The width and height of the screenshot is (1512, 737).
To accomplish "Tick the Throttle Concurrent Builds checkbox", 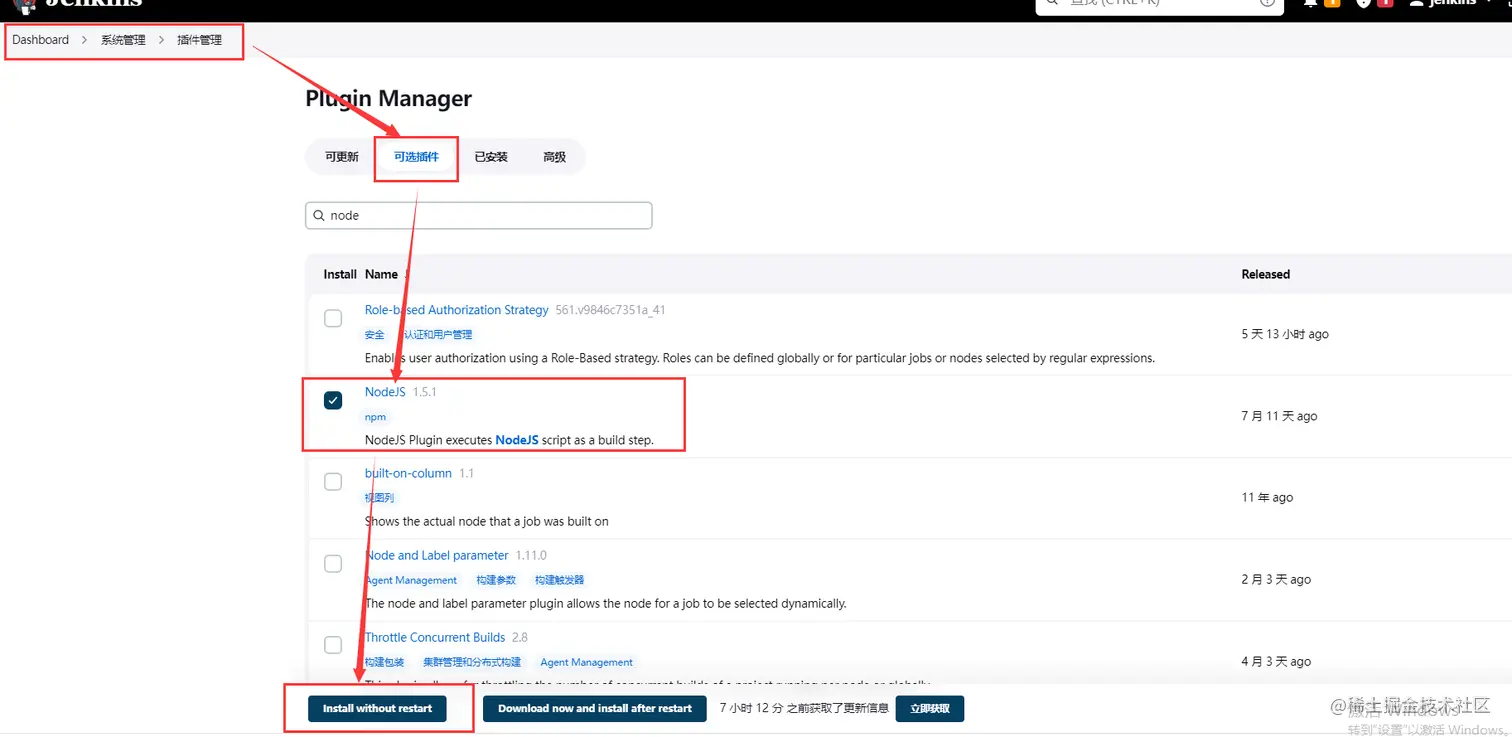I will (x=333, y=645).
